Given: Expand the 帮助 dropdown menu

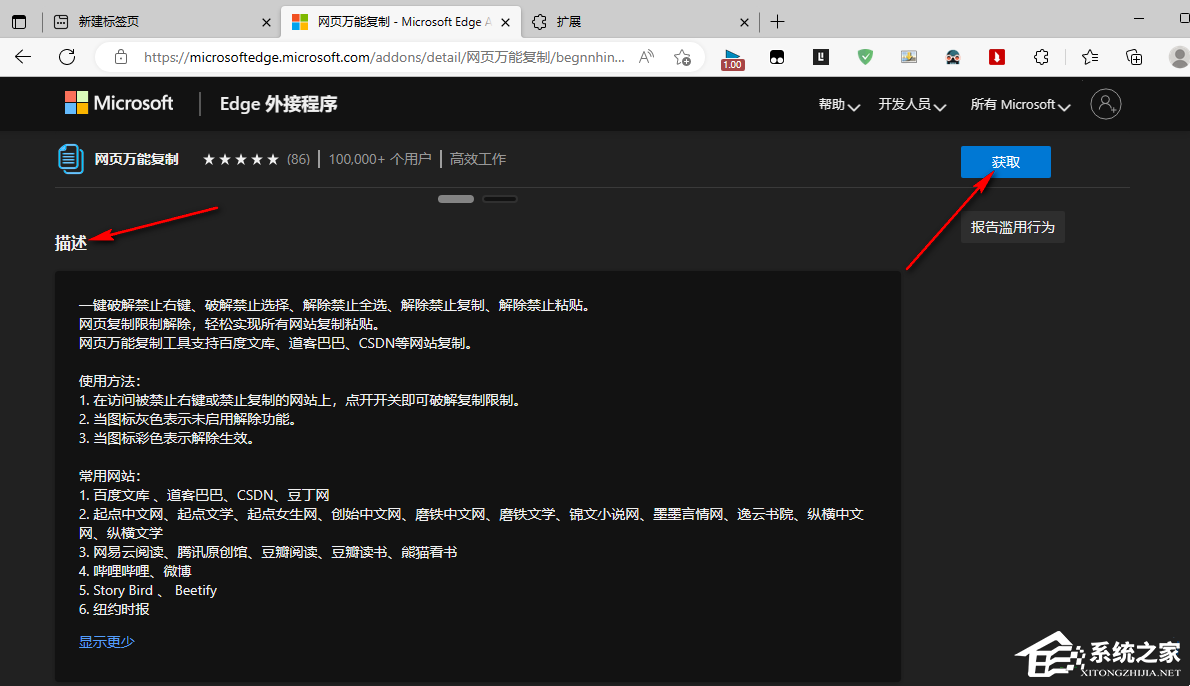Looking at the screenshot, I should (839, 104).
